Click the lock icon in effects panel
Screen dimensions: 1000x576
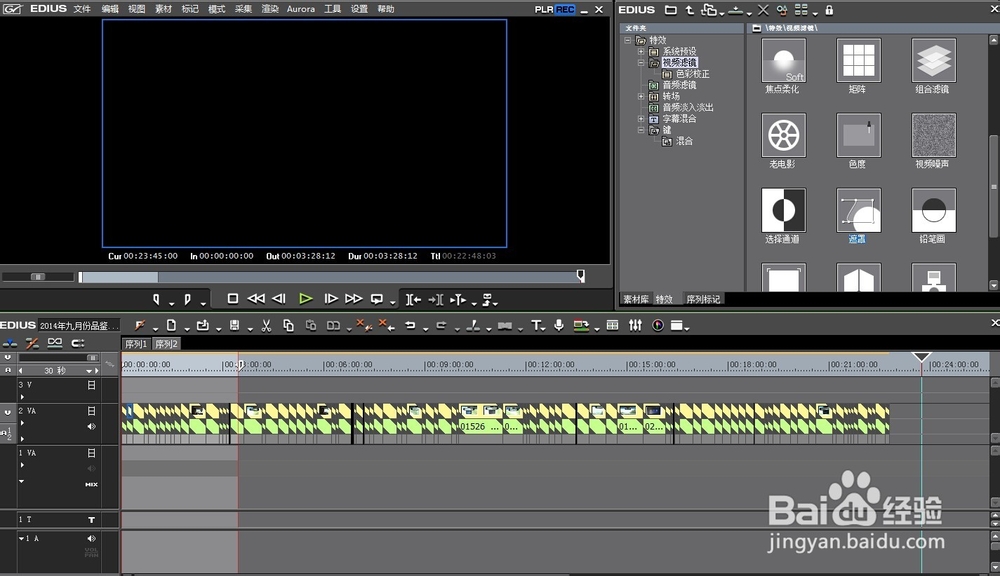click(x=829, y=10)
